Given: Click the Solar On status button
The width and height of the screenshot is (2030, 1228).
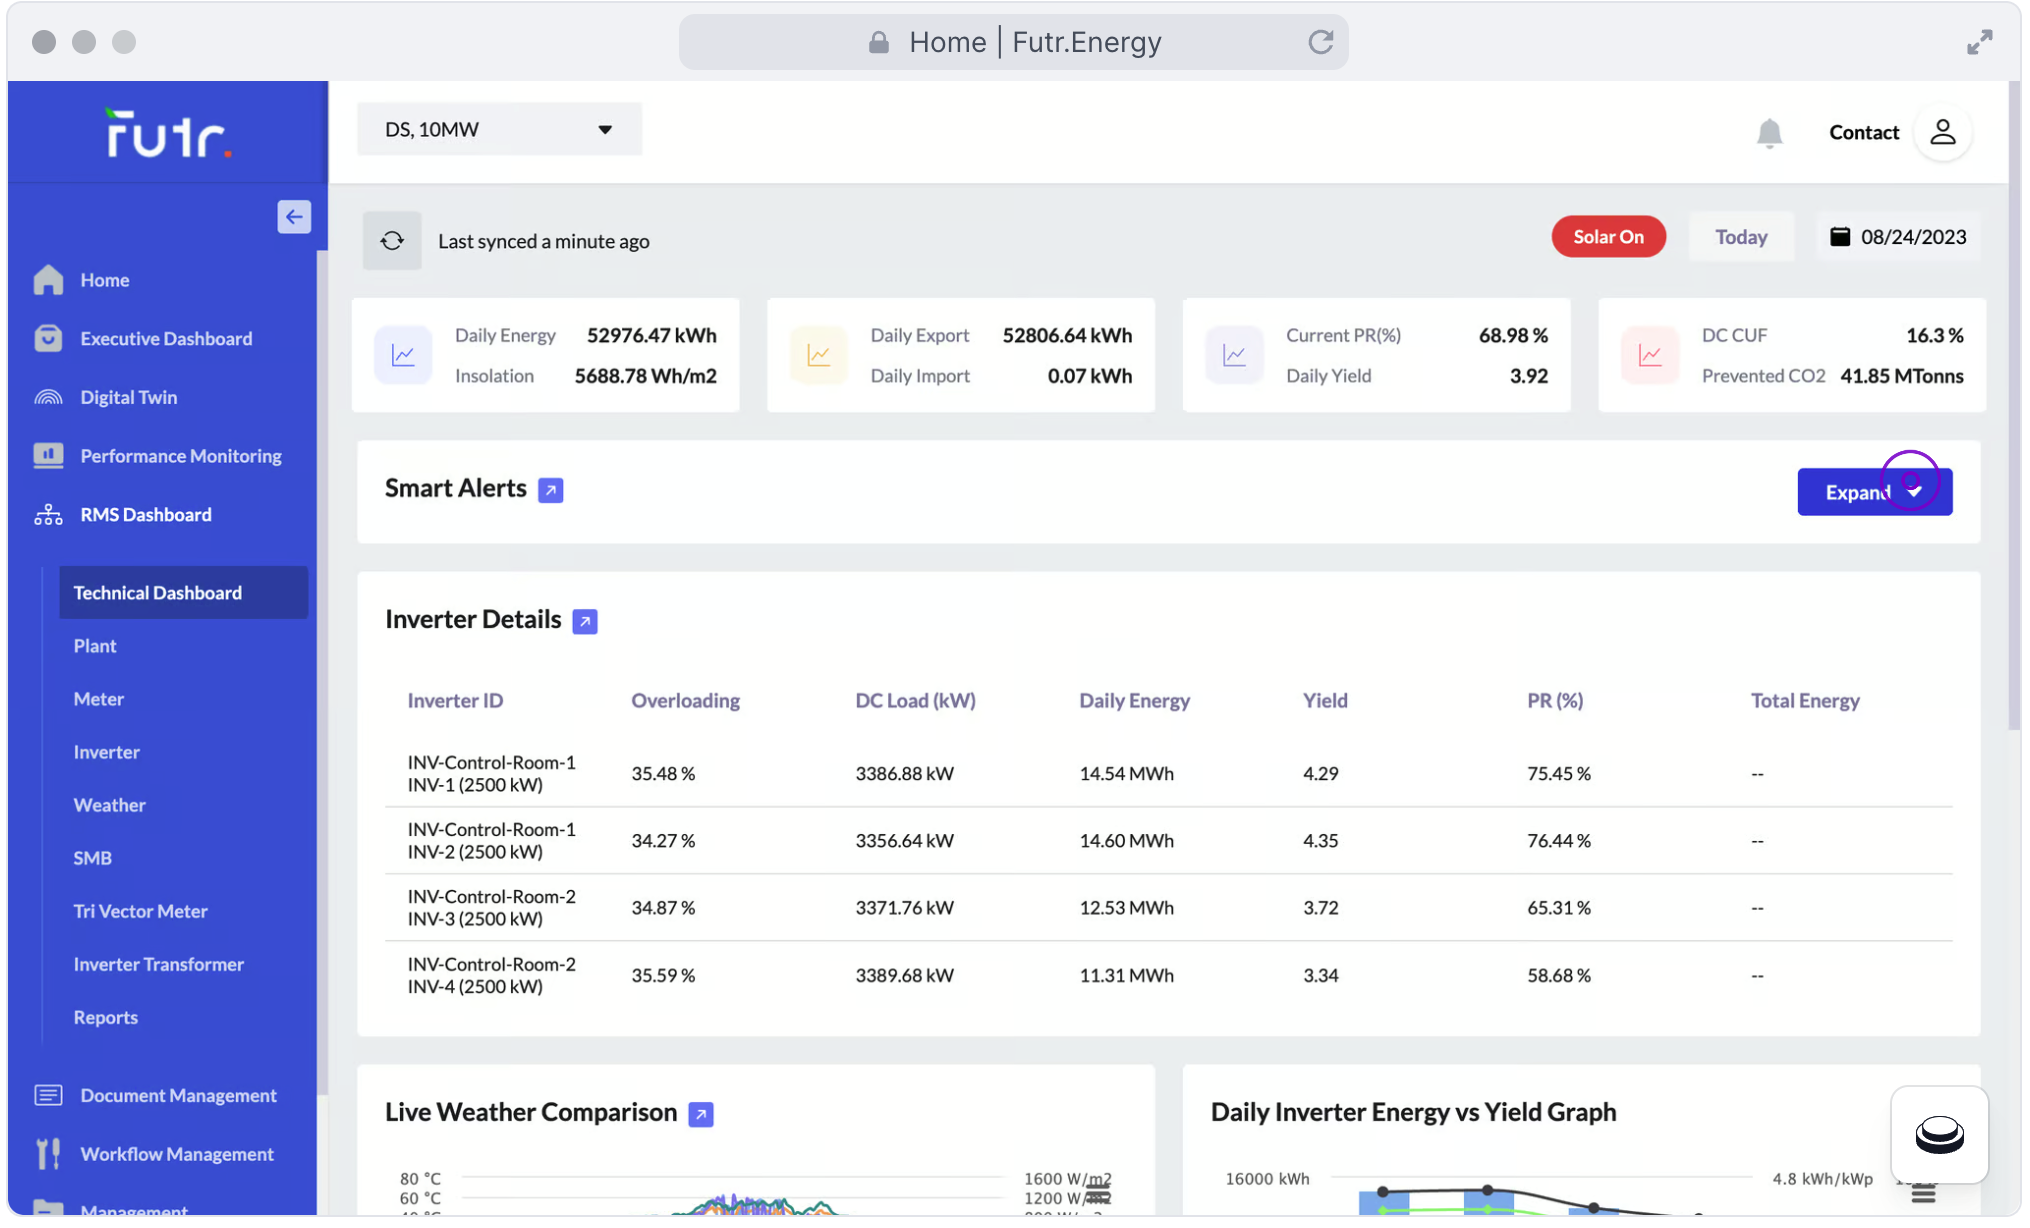Looking at the screenshot, I should coord(1608,237).
